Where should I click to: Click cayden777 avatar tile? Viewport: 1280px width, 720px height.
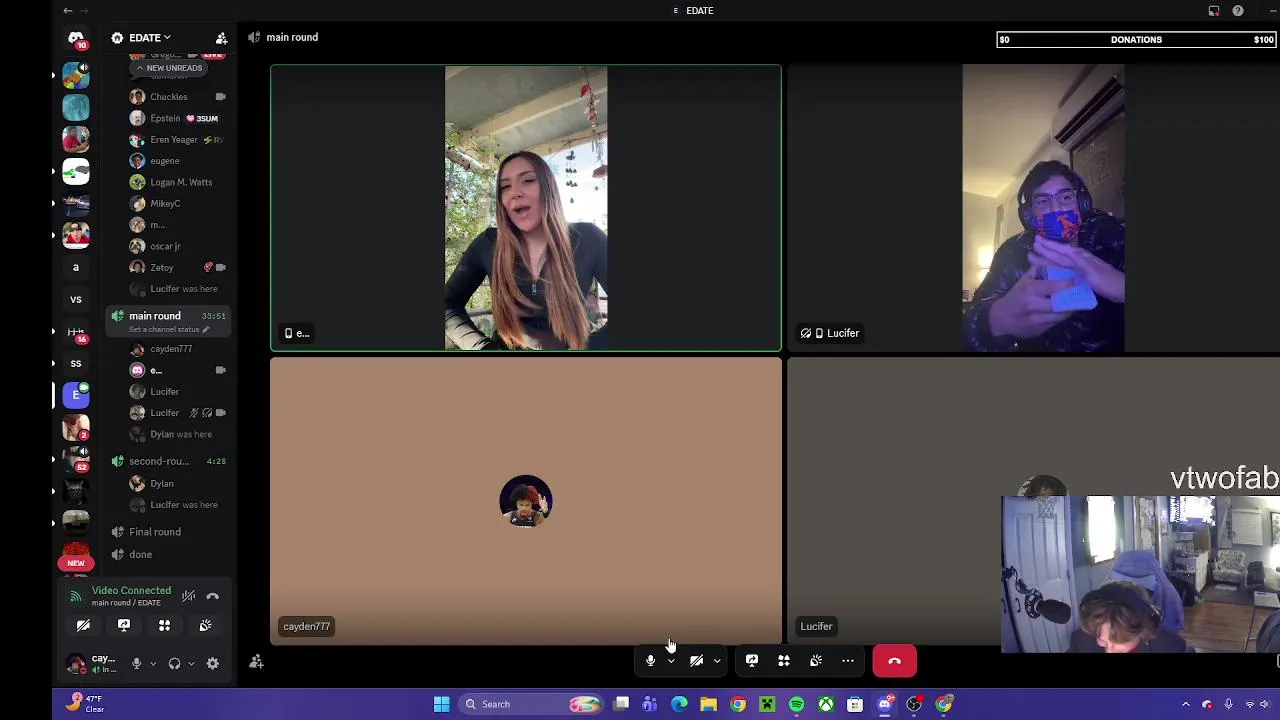click(526, 501)
